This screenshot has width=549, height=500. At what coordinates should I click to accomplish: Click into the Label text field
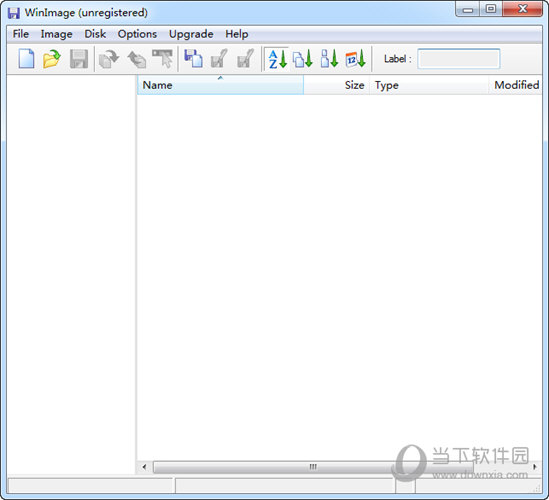[x=459, y=59]
